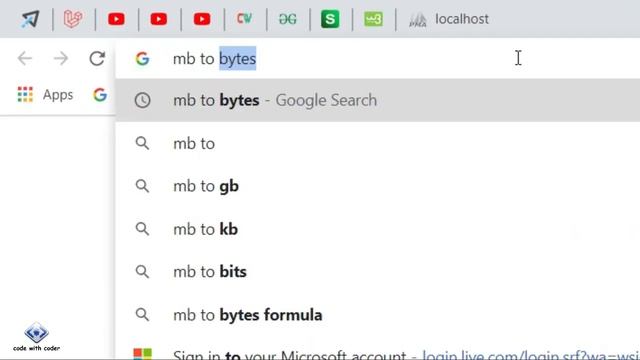640x360 pixels.
Task: Open the Apps grid shortcut
Action: [45, 95]
